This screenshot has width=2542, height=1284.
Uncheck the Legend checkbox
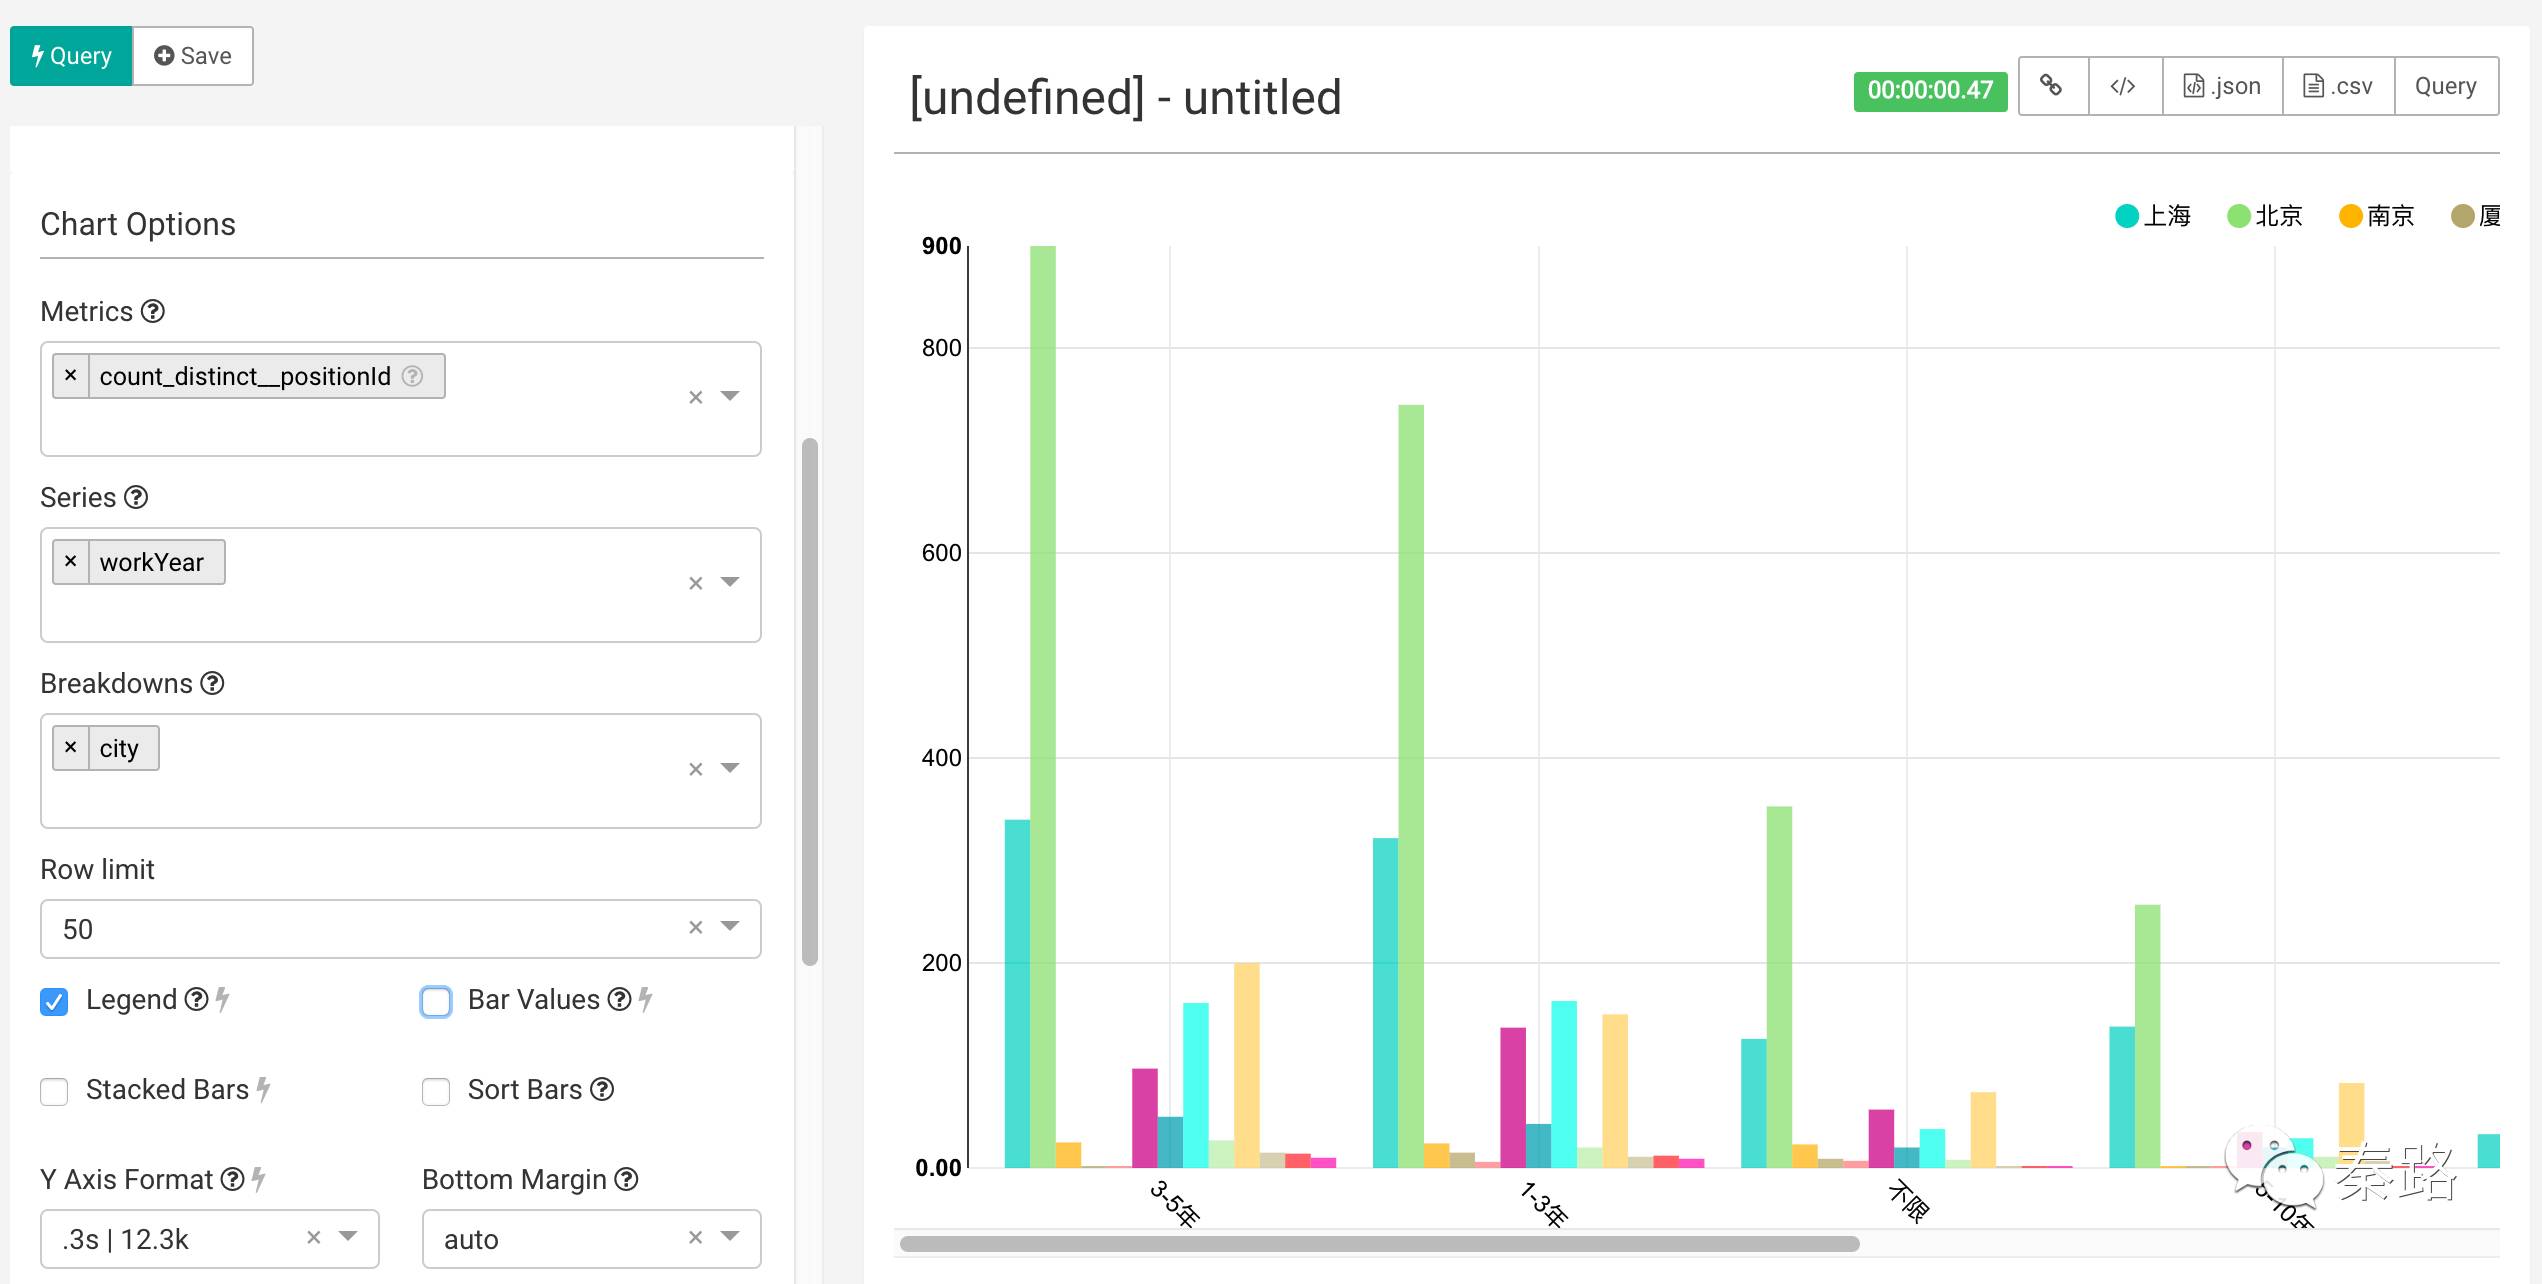pyautogui.click(x=54, y=1001)
